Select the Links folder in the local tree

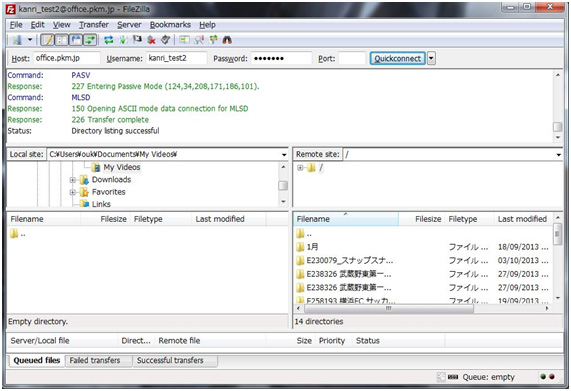click(x=101, y=204)
